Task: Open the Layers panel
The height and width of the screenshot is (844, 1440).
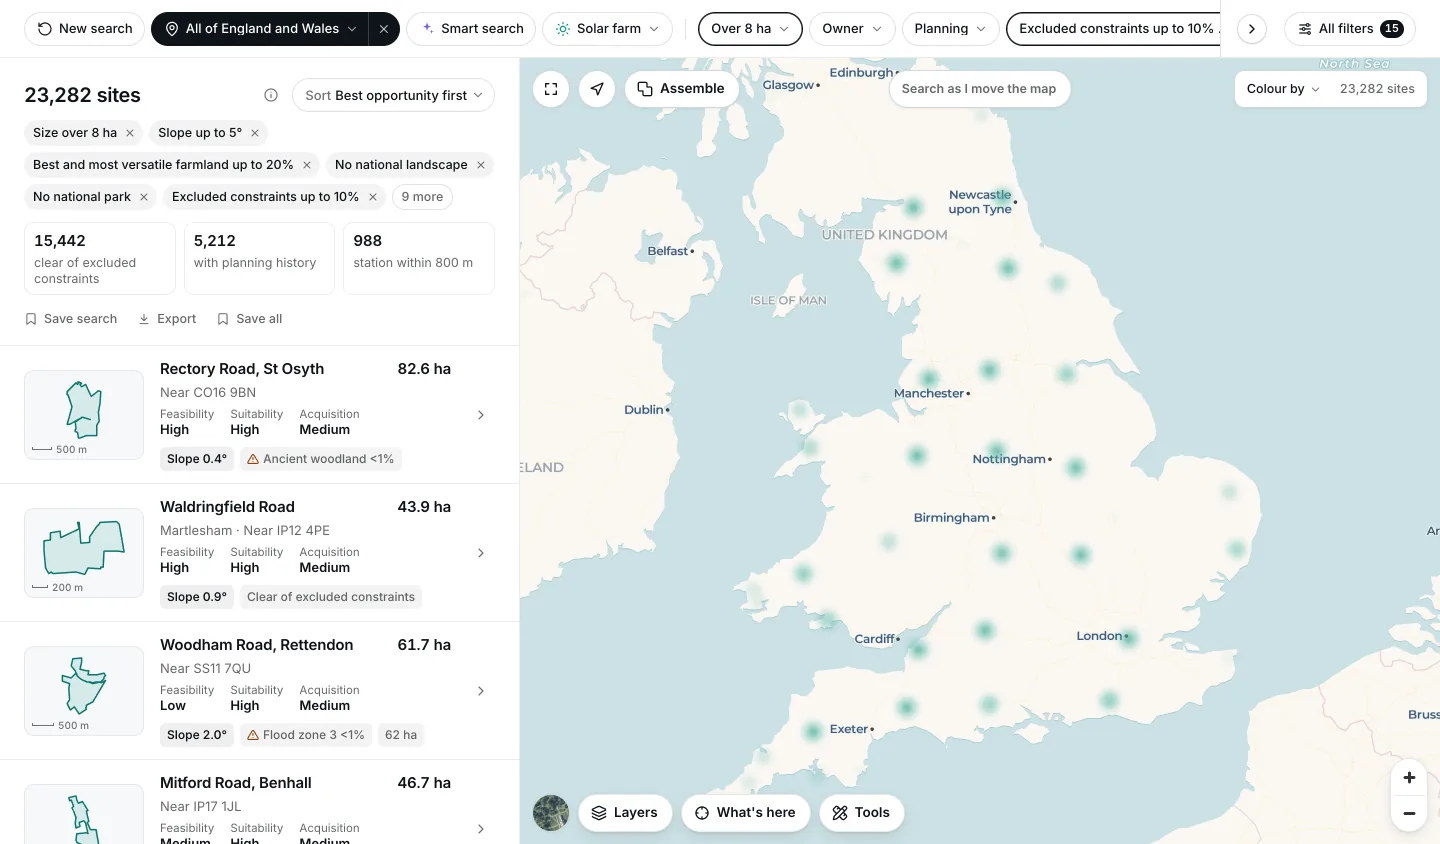Action: pyautogui.click(x=625, y=813)
